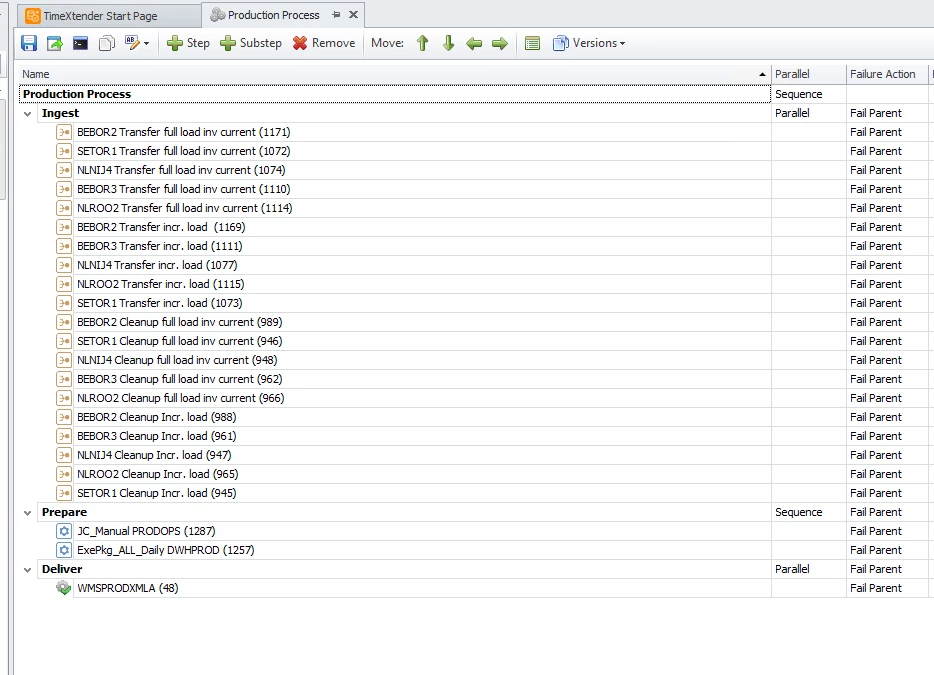
Task: Click the Save icon in toolbar
Action: (x=29, y=43)
